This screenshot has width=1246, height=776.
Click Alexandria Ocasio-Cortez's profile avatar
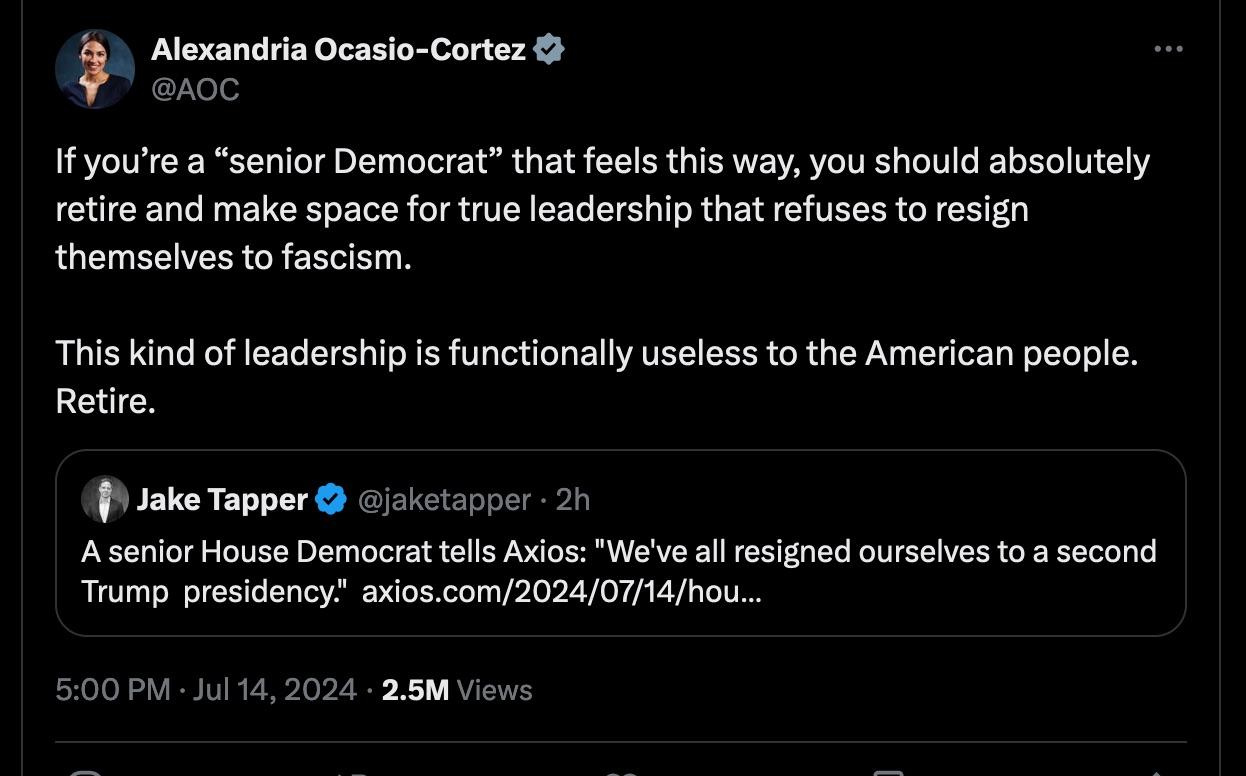click(95, 69)
